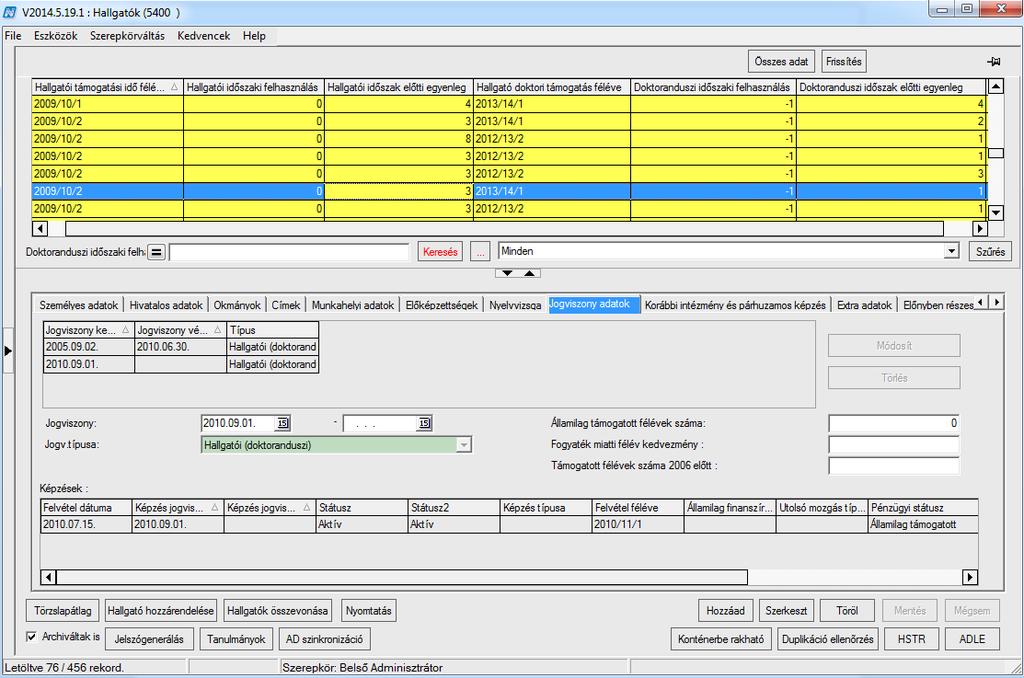Expand the left side panel arrow
Image resolution: width=1024 pixels, height=678 pixels.
[x=8, y=351]
